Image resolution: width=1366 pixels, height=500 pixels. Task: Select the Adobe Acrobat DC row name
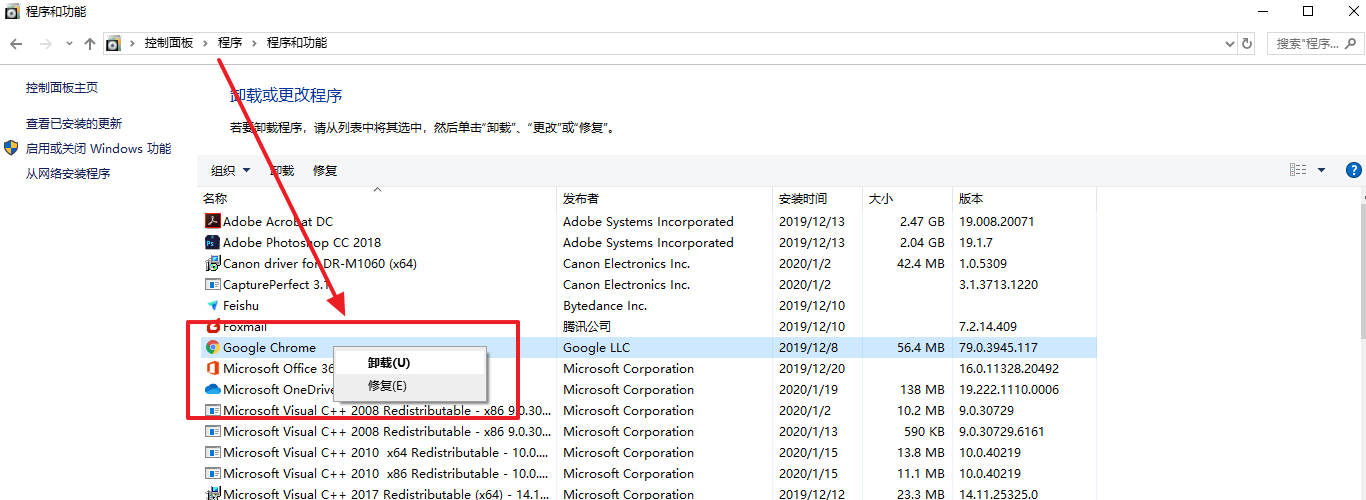coord(278,222)
